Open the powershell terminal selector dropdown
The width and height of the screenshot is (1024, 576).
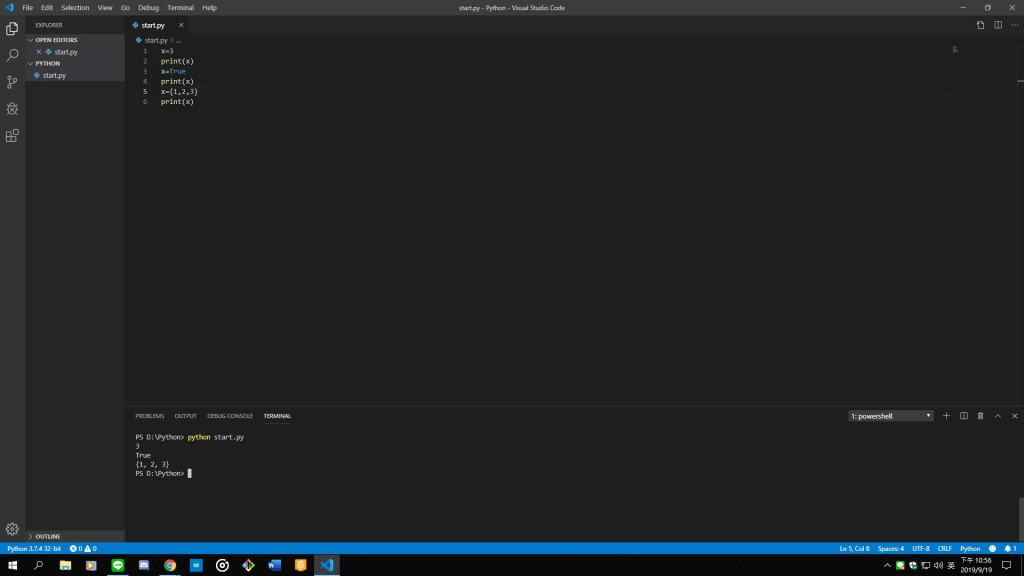point(891,416)
